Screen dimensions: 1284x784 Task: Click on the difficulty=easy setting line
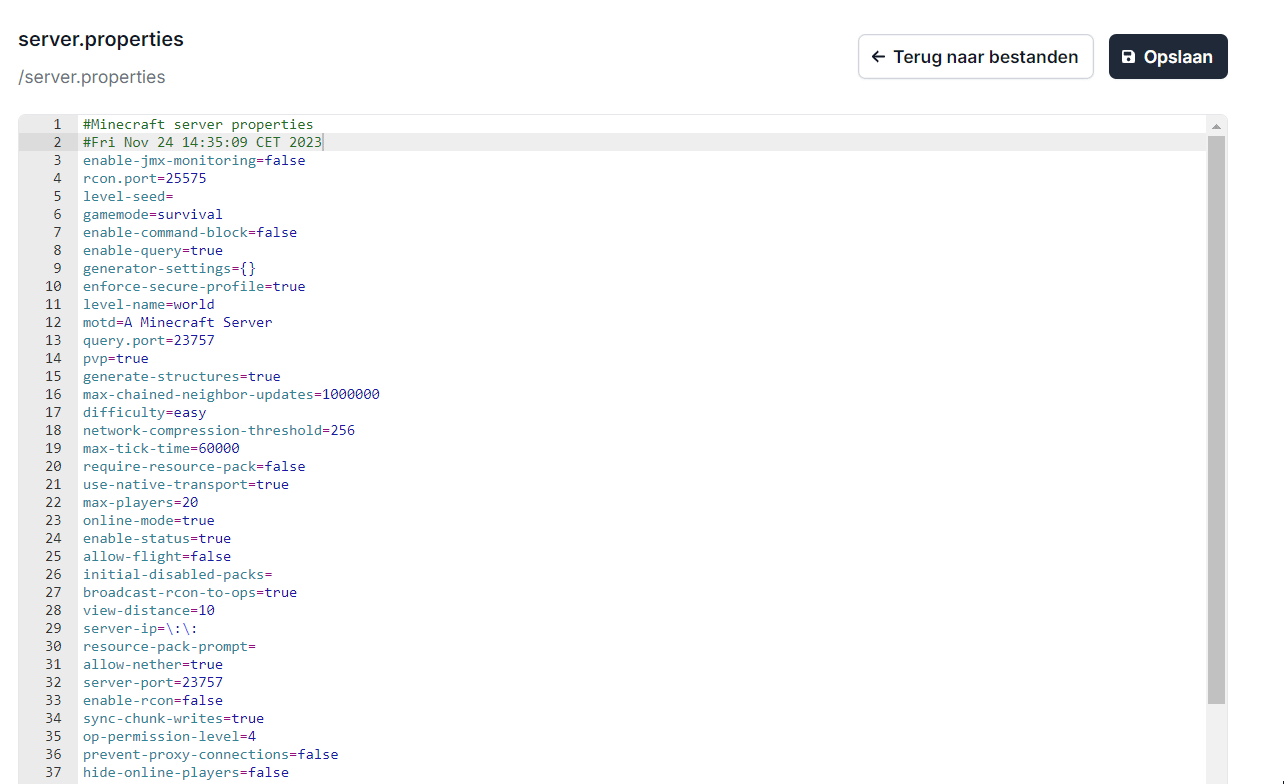(144, 412)
